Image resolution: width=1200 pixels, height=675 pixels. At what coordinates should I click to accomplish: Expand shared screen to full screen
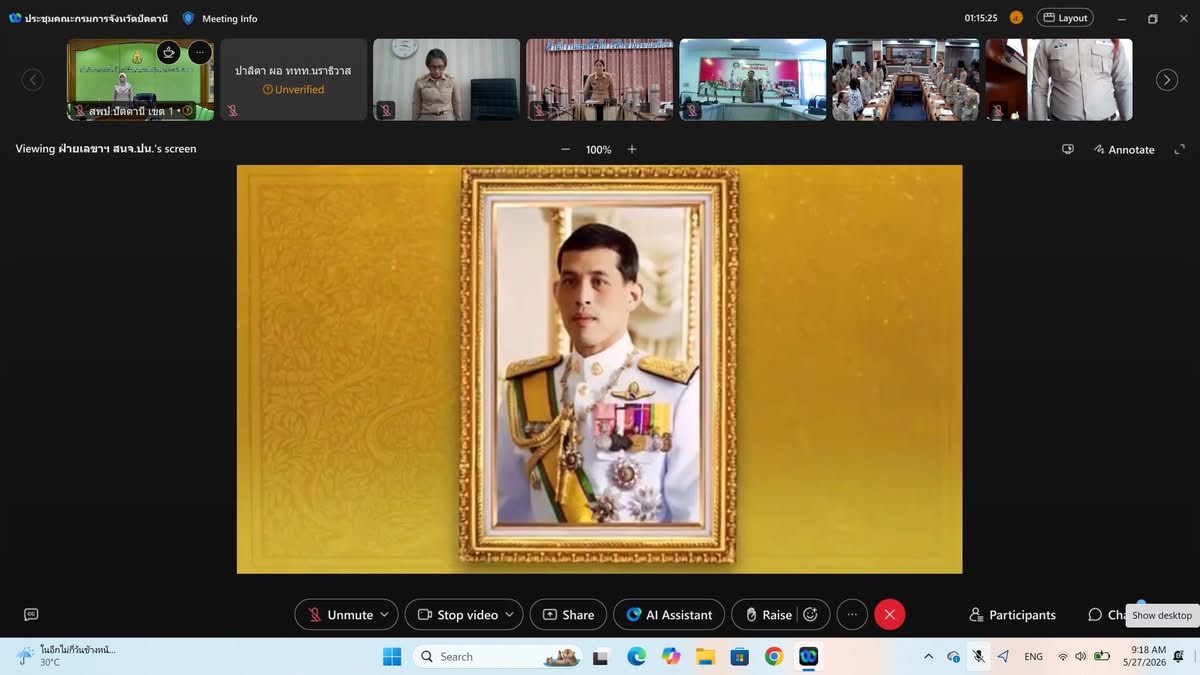click(1179, 149)
